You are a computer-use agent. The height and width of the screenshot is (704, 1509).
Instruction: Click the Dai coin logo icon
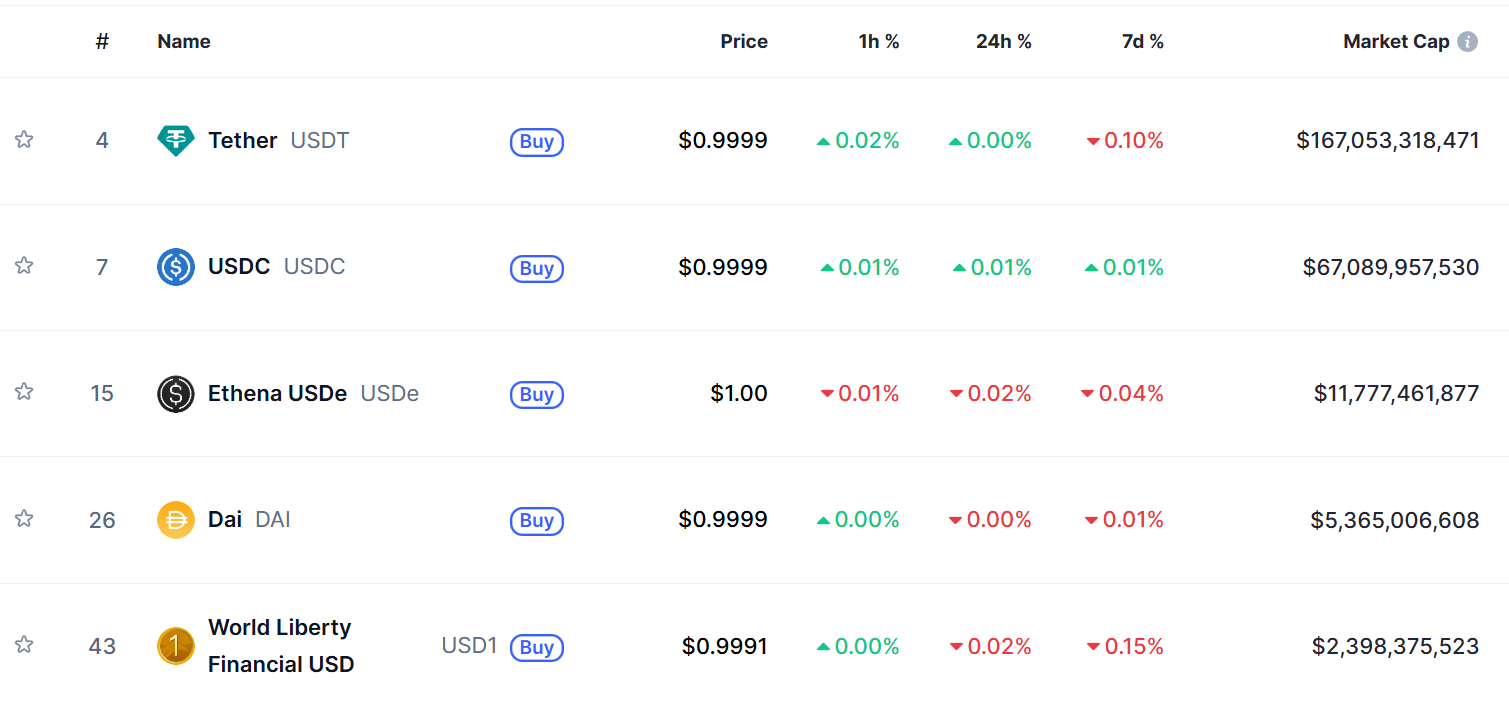click(176, 520)
